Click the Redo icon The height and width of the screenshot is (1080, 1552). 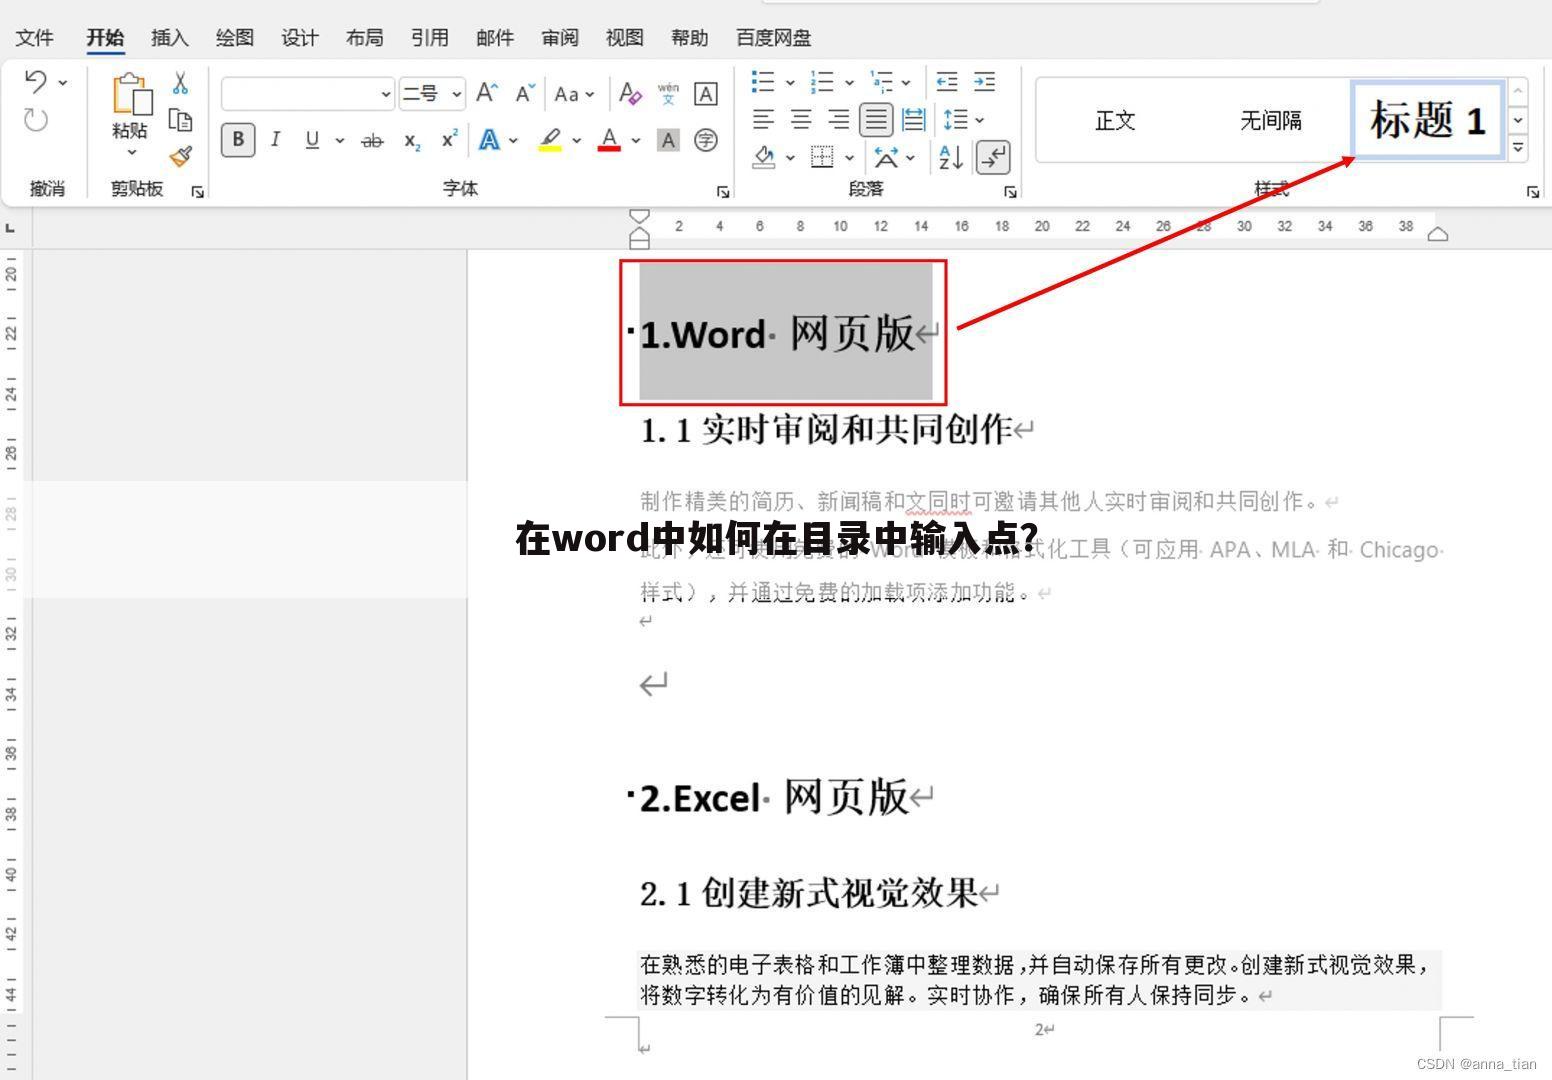[x=36, y=121]
